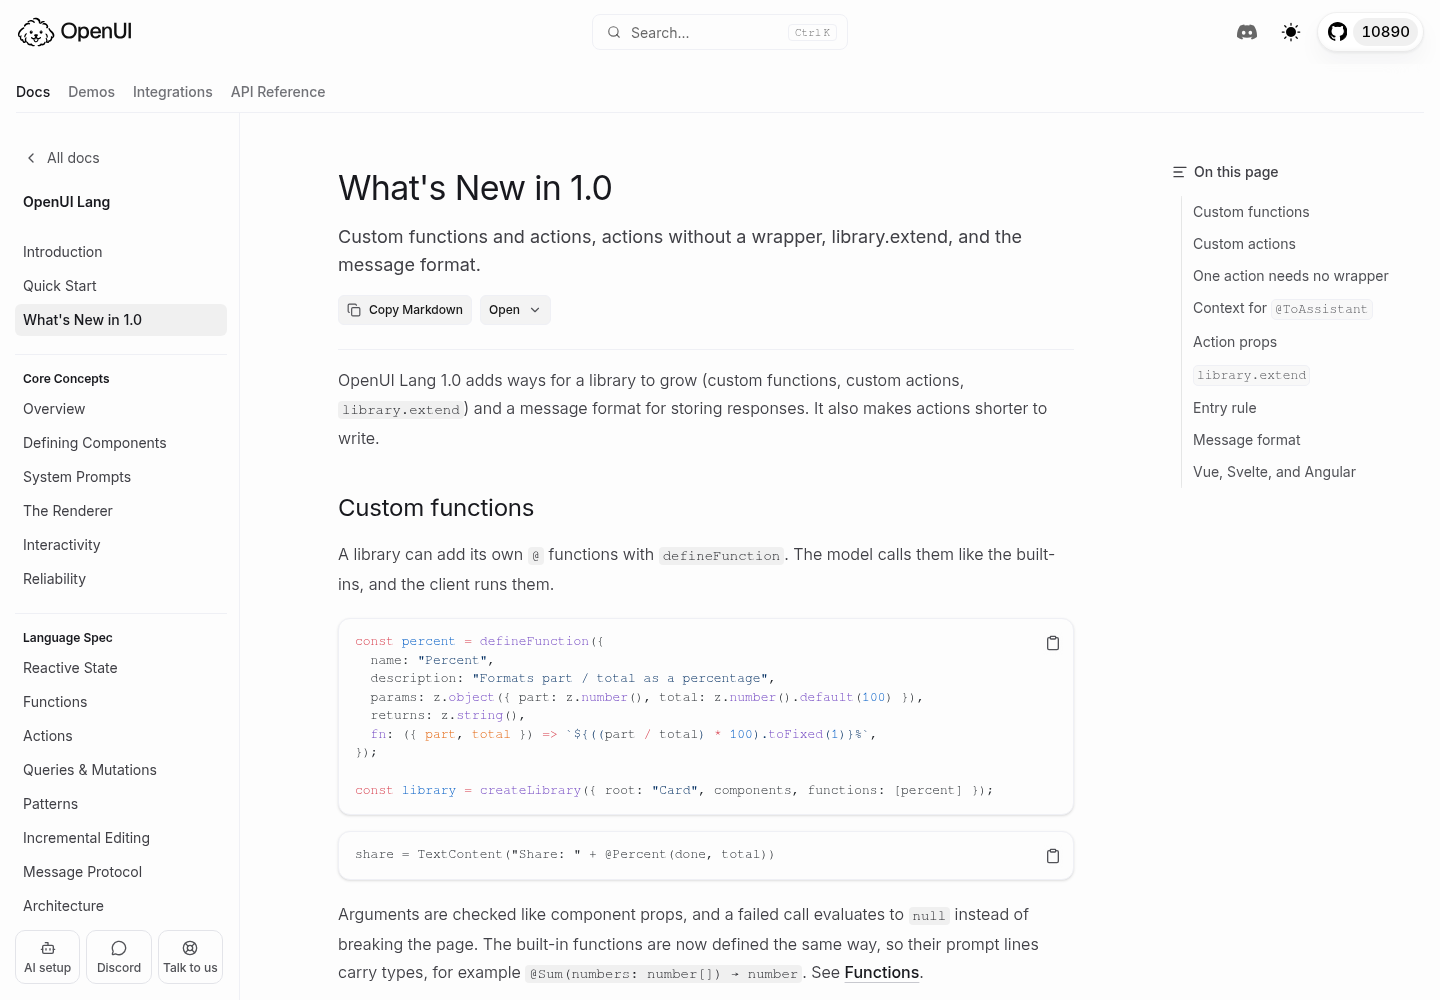The image size is (1440, 1000).
Task: Toggle the light/dark theme sun icon
Action: point(1291,32)
